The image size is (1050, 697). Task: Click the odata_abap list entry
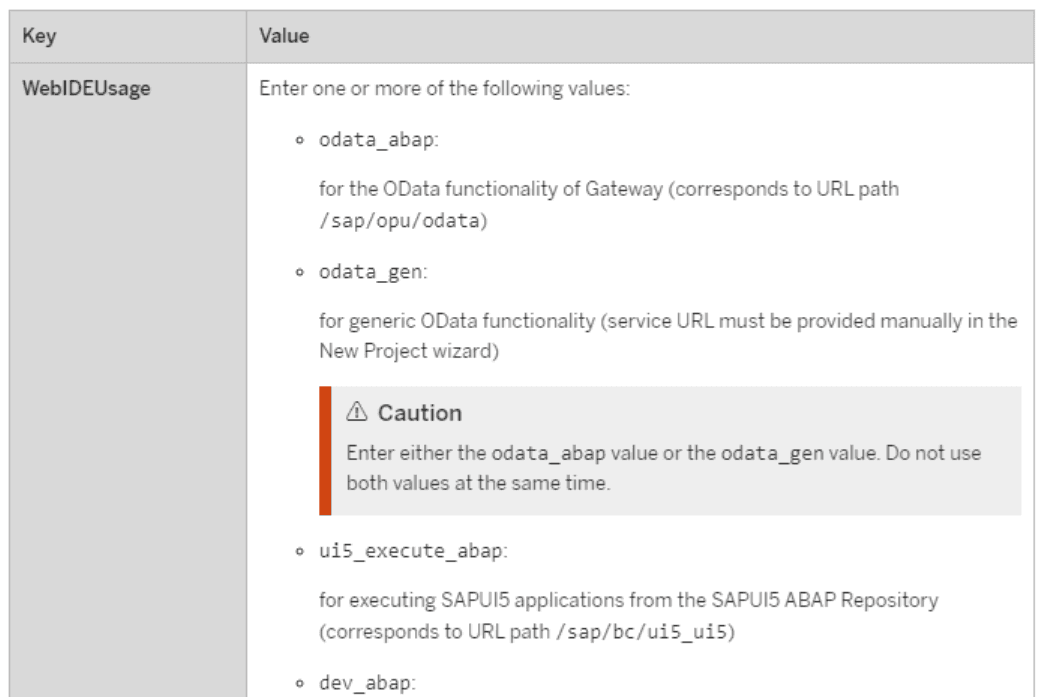pos(378,139)
